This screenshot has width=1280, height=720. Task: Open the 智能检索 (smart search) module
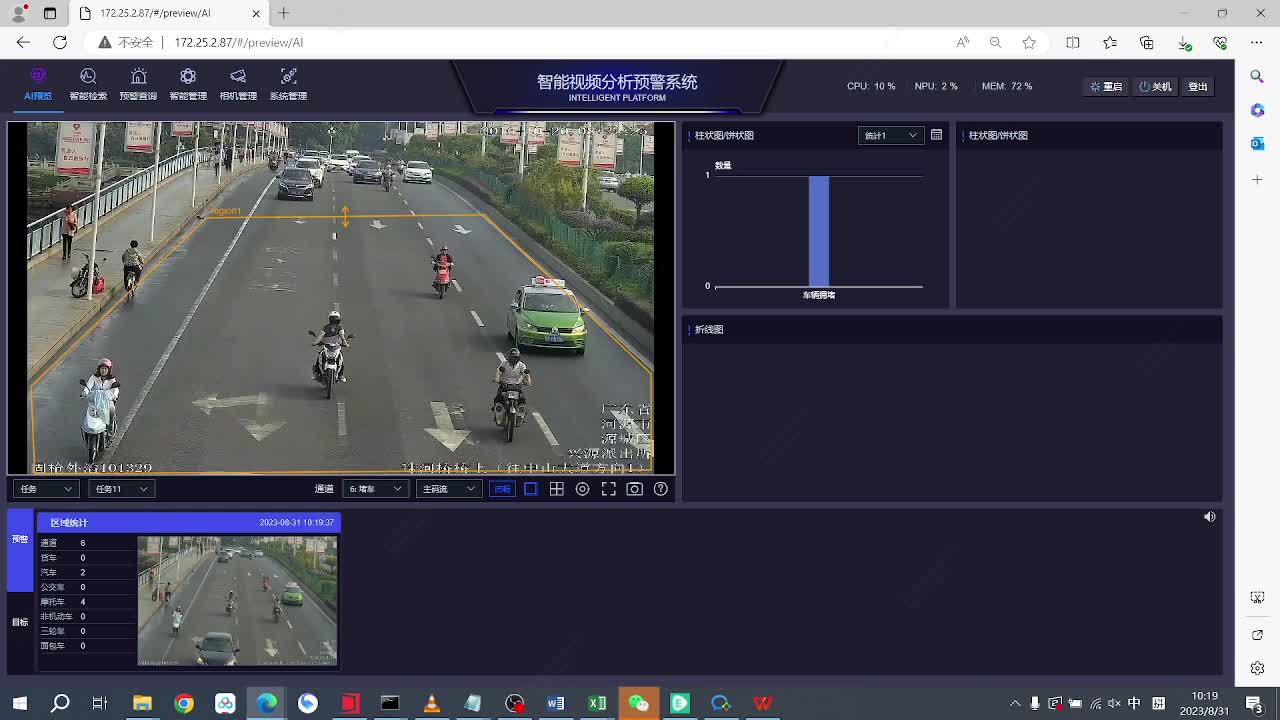pyautogui.click(x=88, y=84)
